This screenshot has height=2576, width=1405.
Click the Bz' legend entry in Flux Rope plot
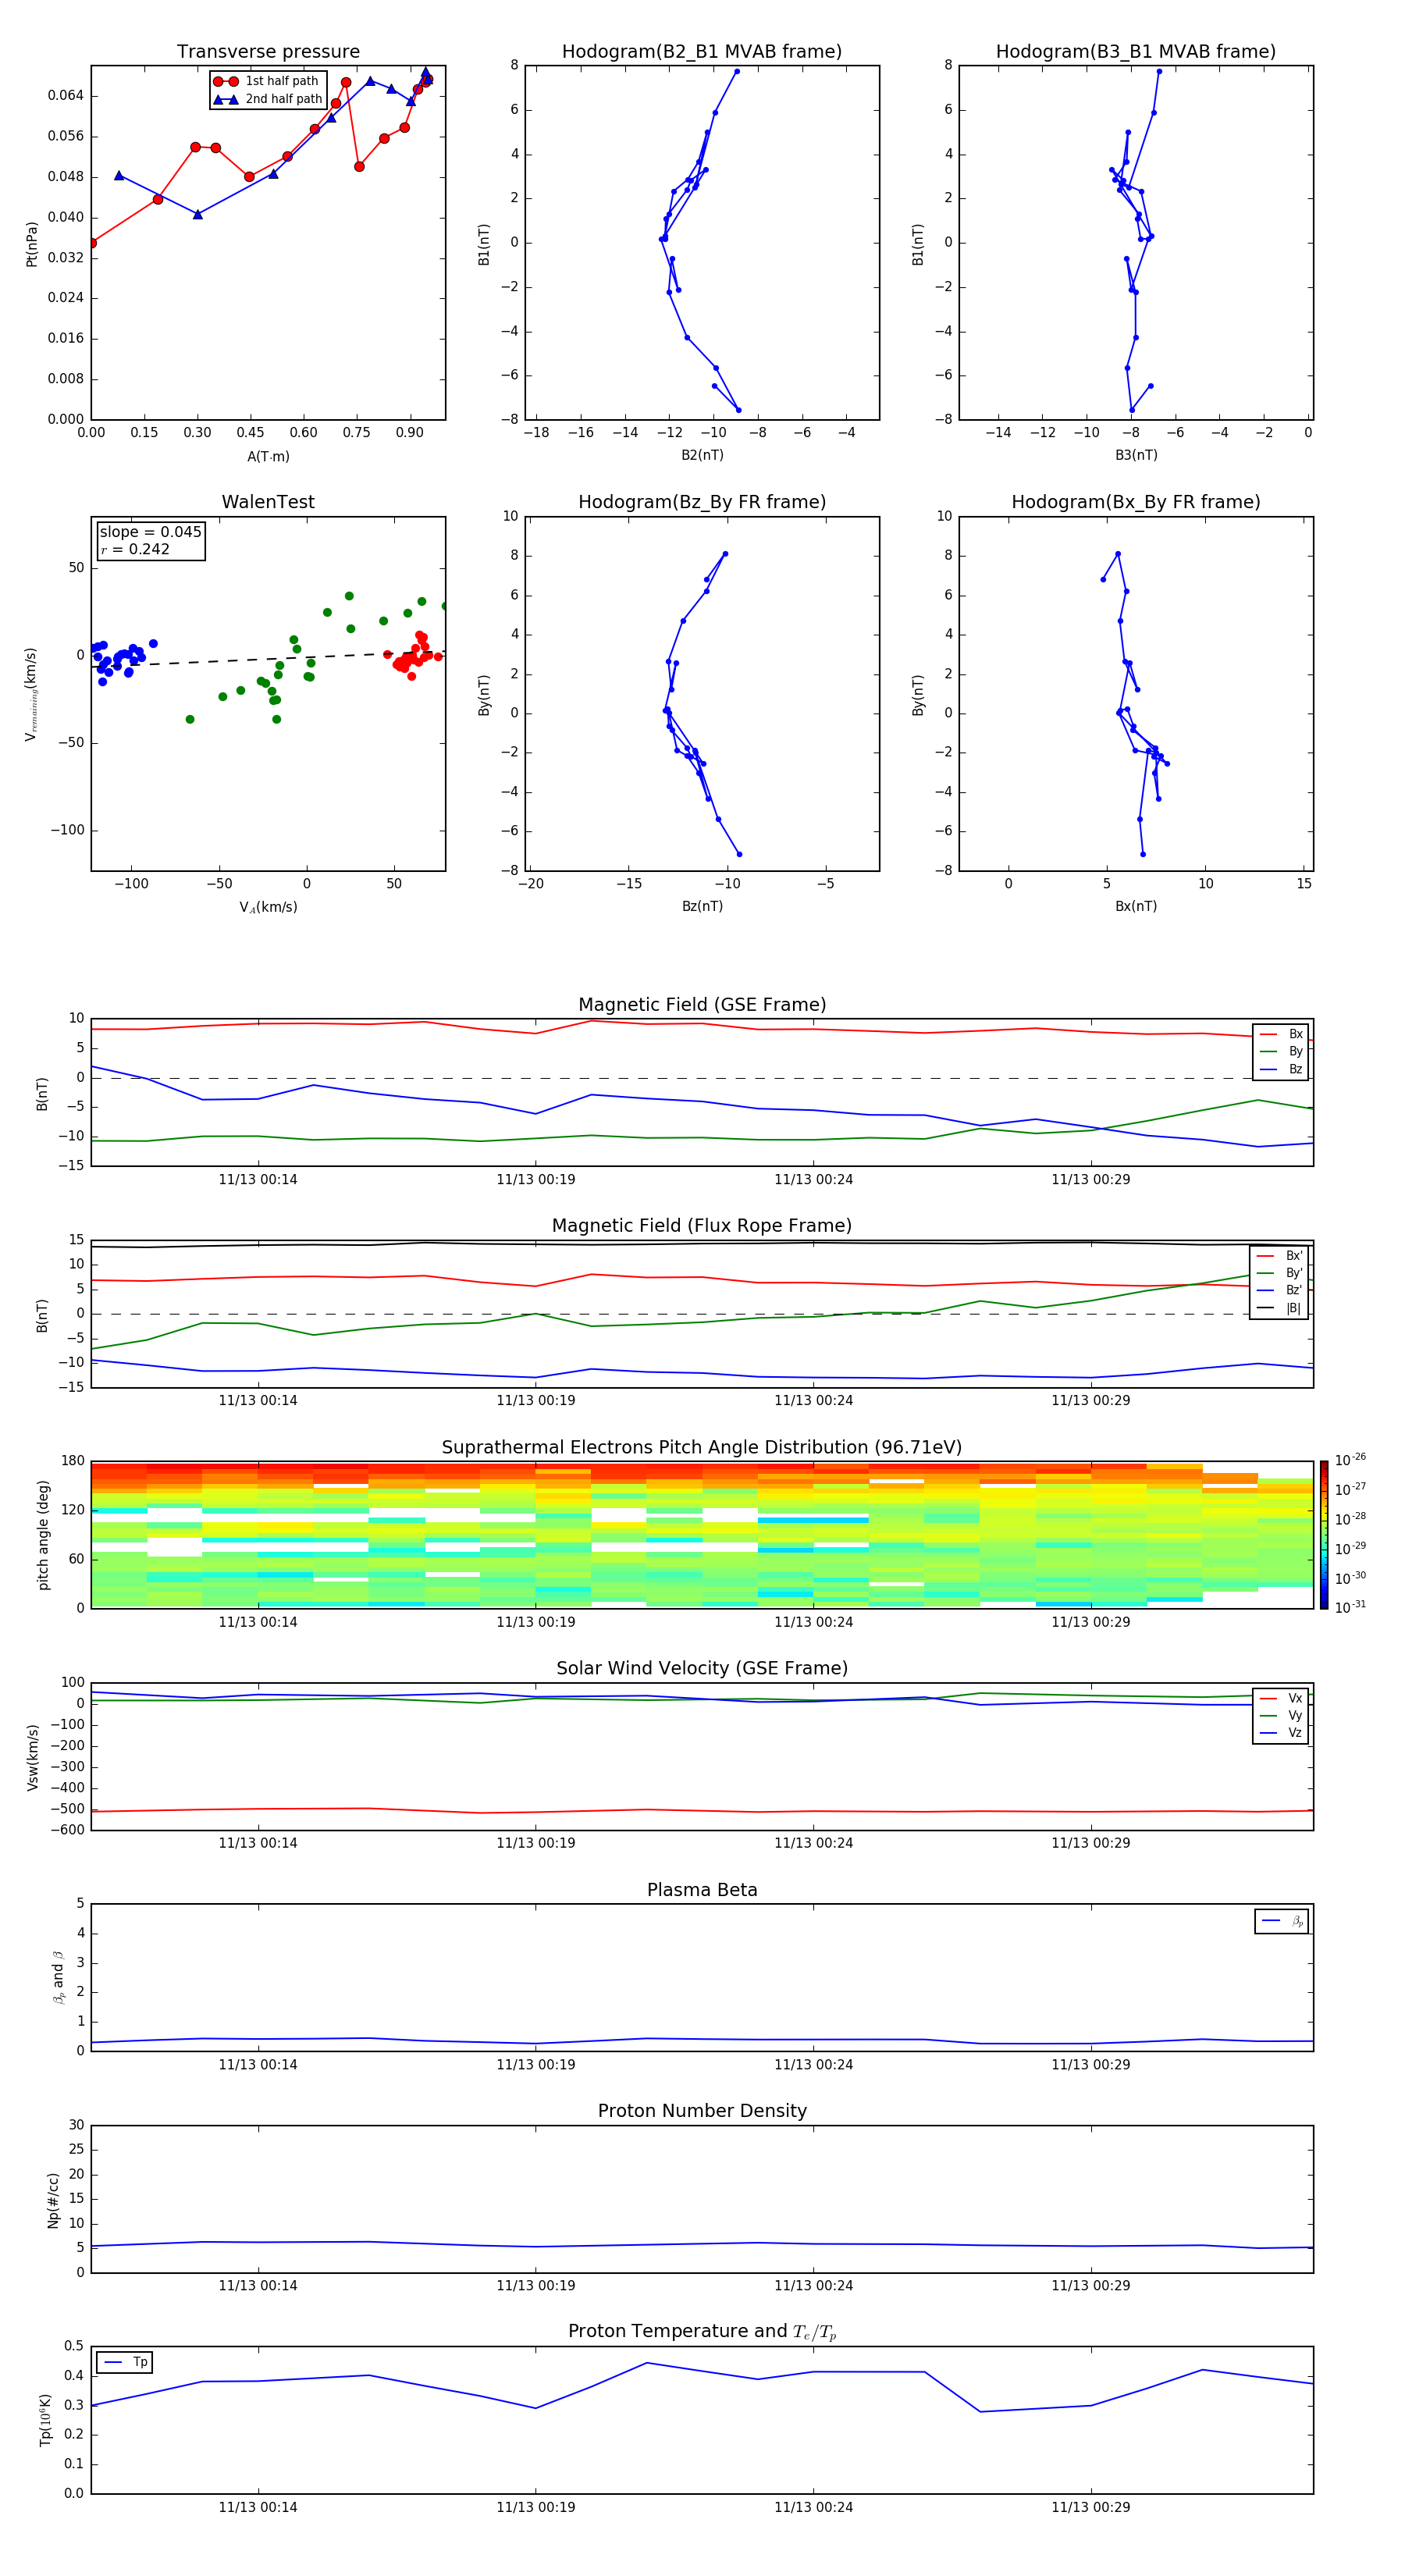[x=1279, y=1291]
